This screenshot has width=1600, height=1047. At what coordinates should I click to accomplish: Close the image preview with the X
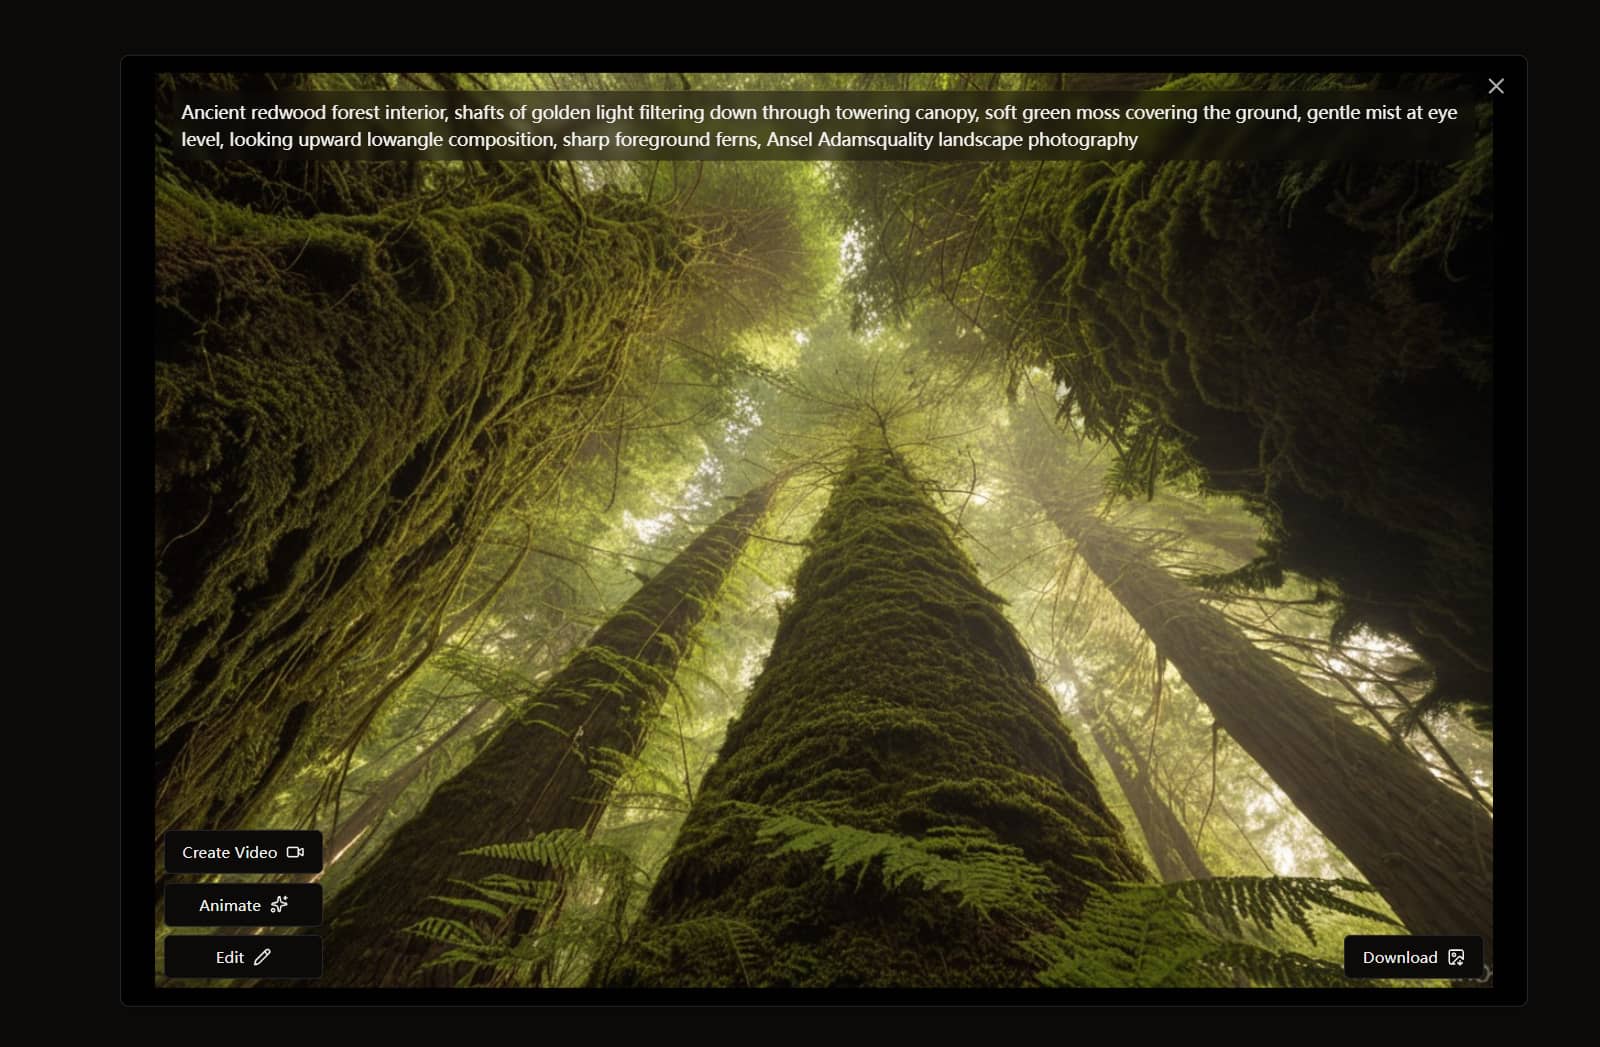click(1495, 86)
